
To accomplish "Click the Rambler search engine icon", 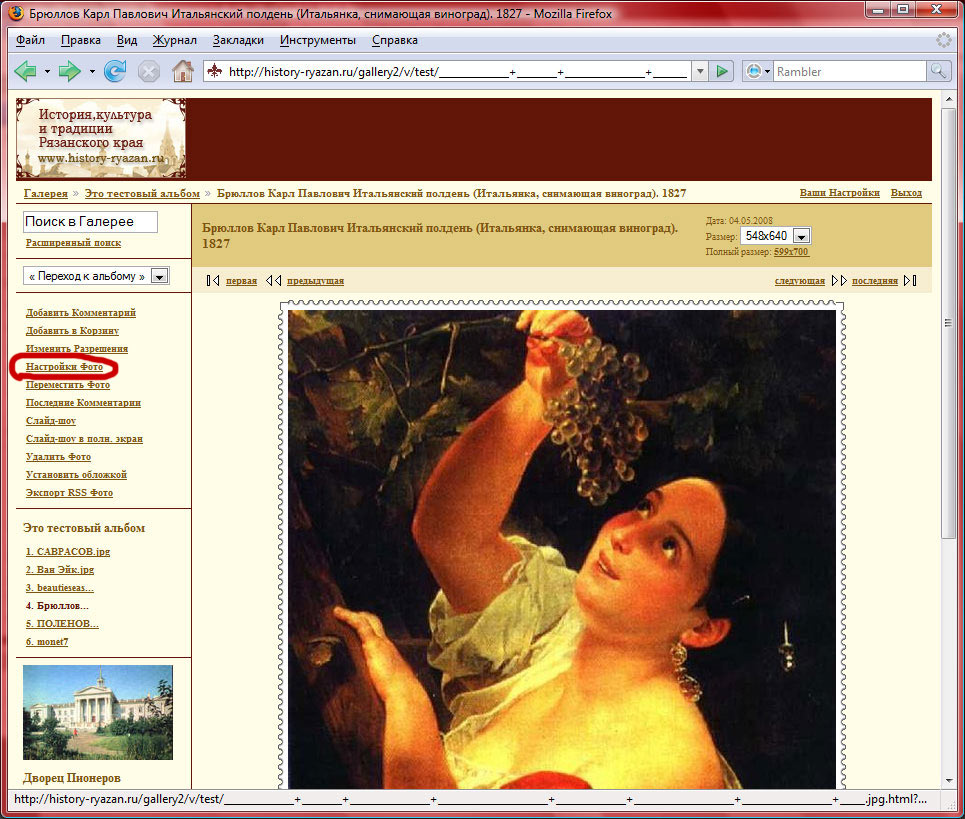I will [753, 71].
